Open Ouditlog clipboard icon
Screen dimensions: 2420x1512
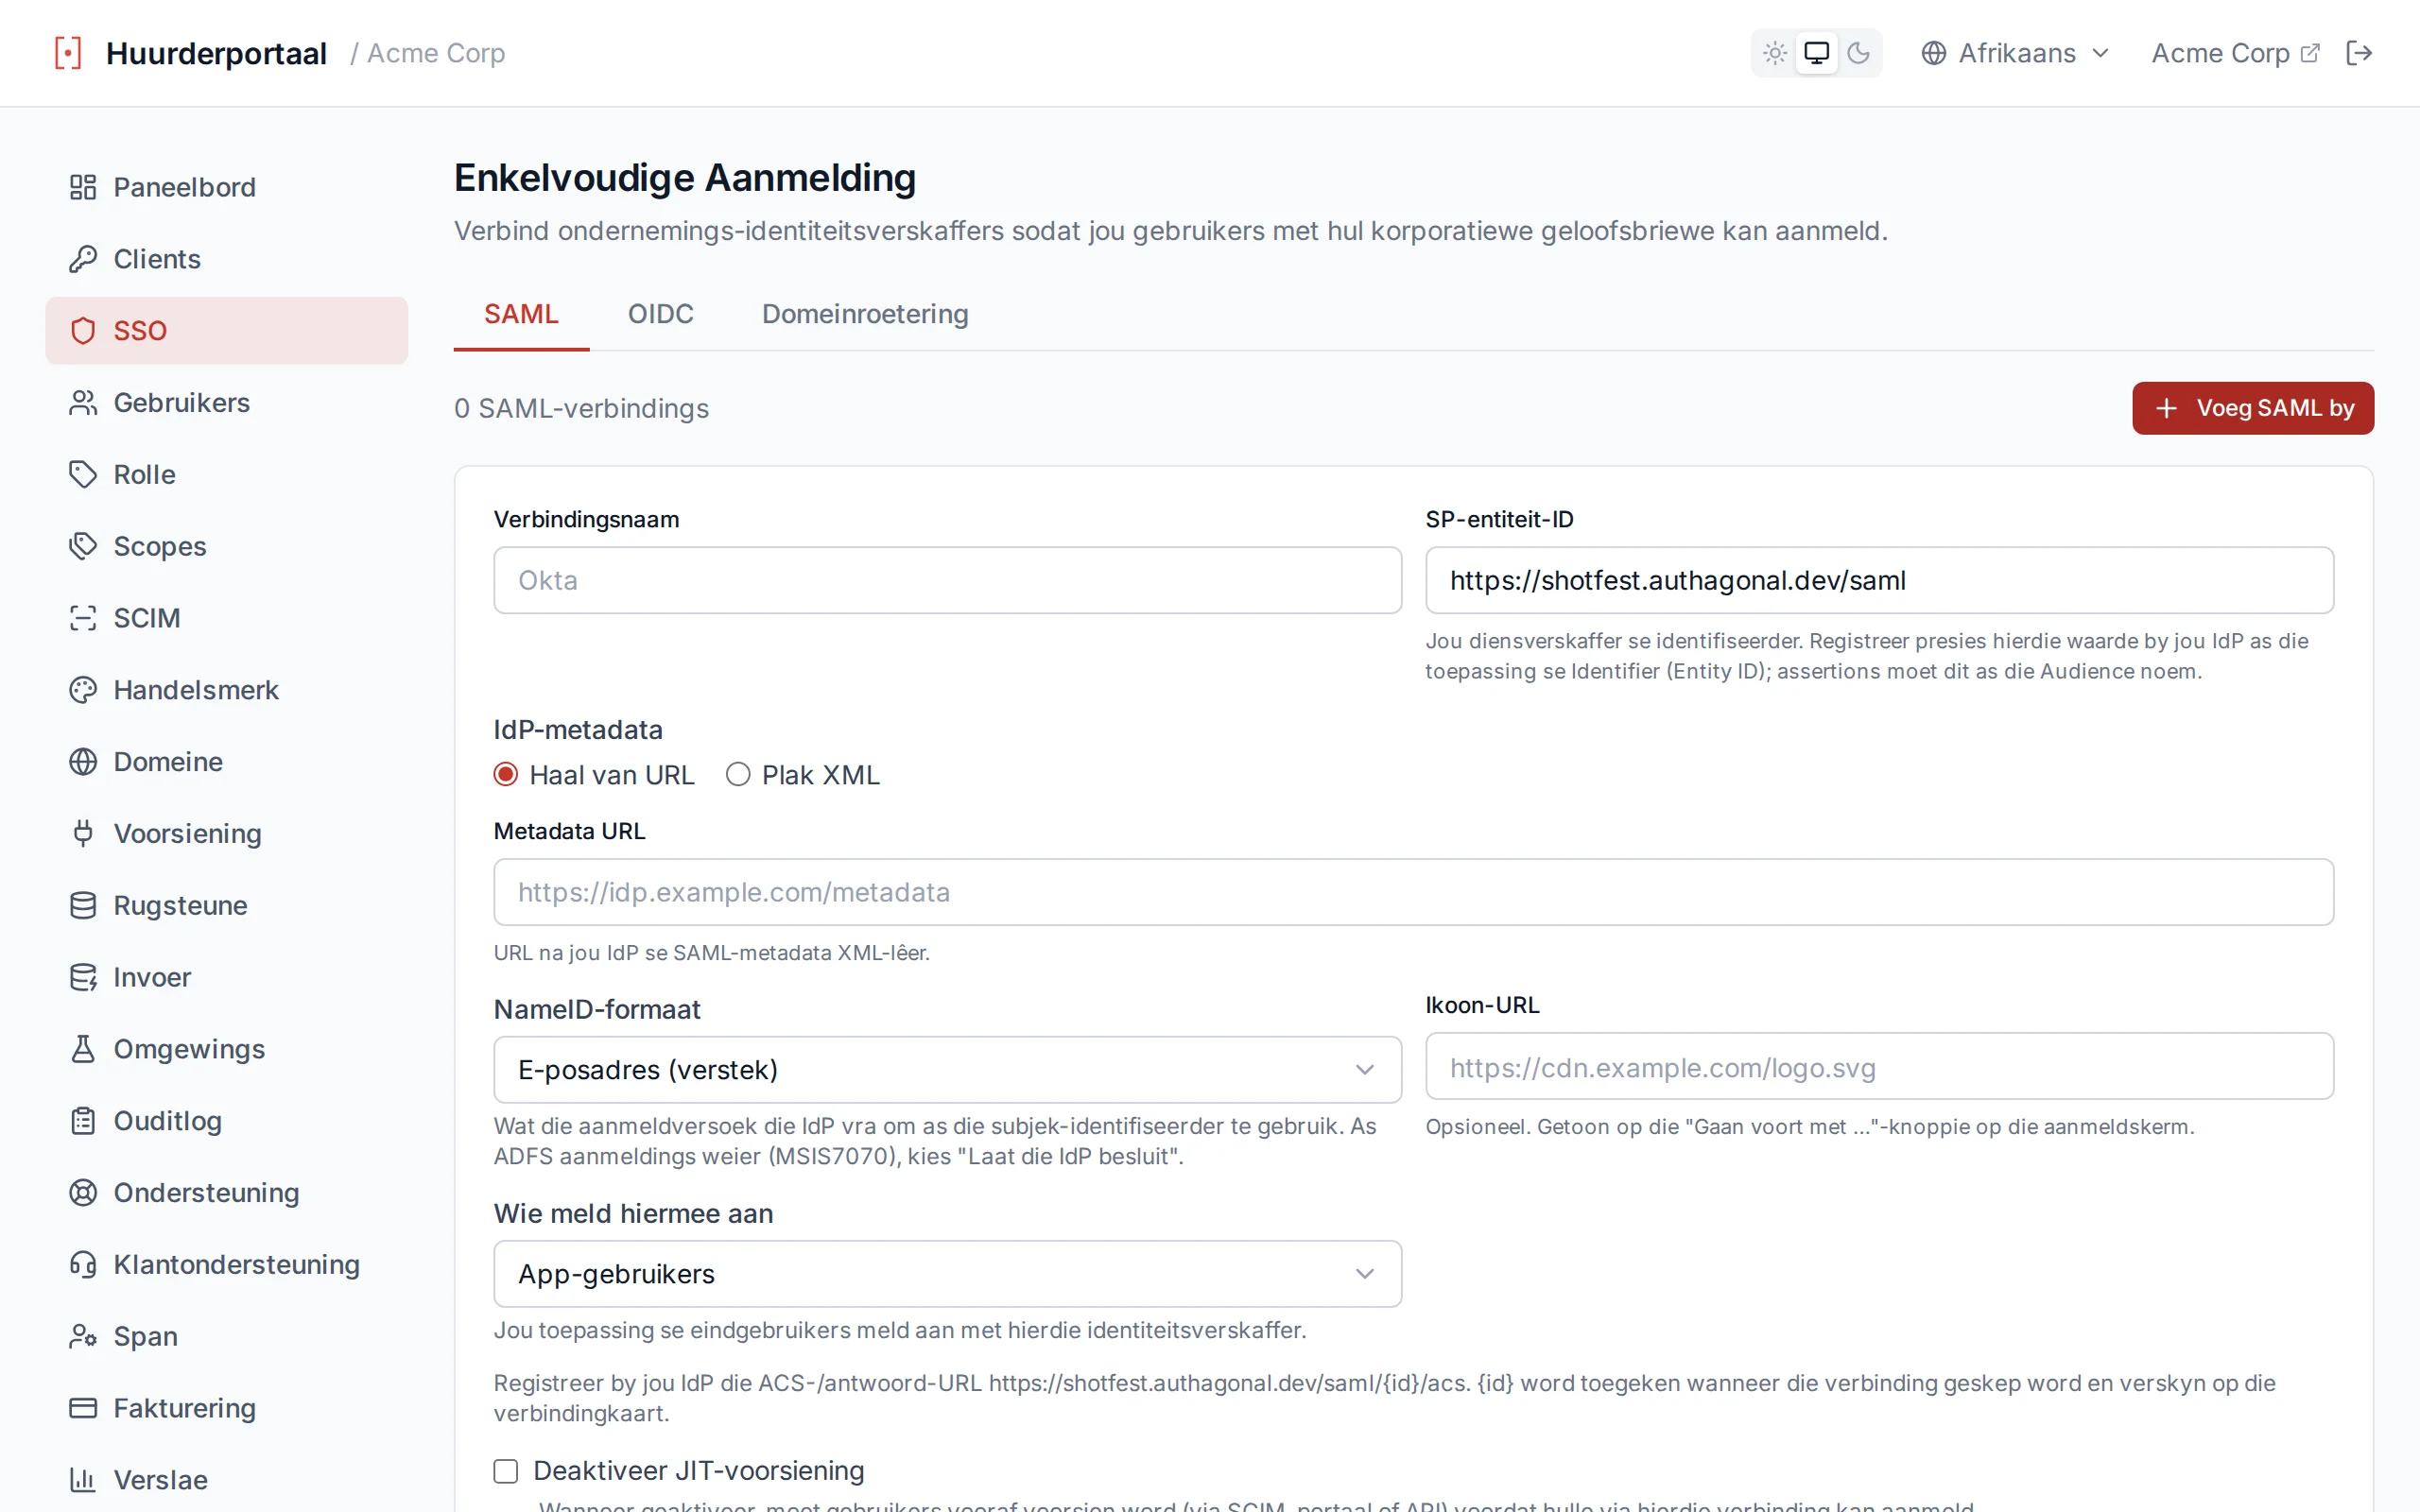pyautogui.click(x=83, y=1121)
